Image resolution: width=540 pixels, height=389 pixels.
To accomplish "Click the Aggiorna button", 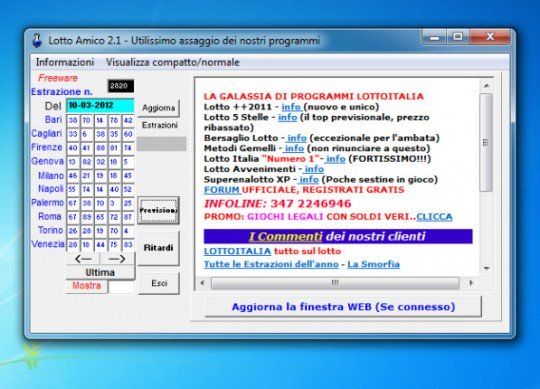I will click(158, 108).
